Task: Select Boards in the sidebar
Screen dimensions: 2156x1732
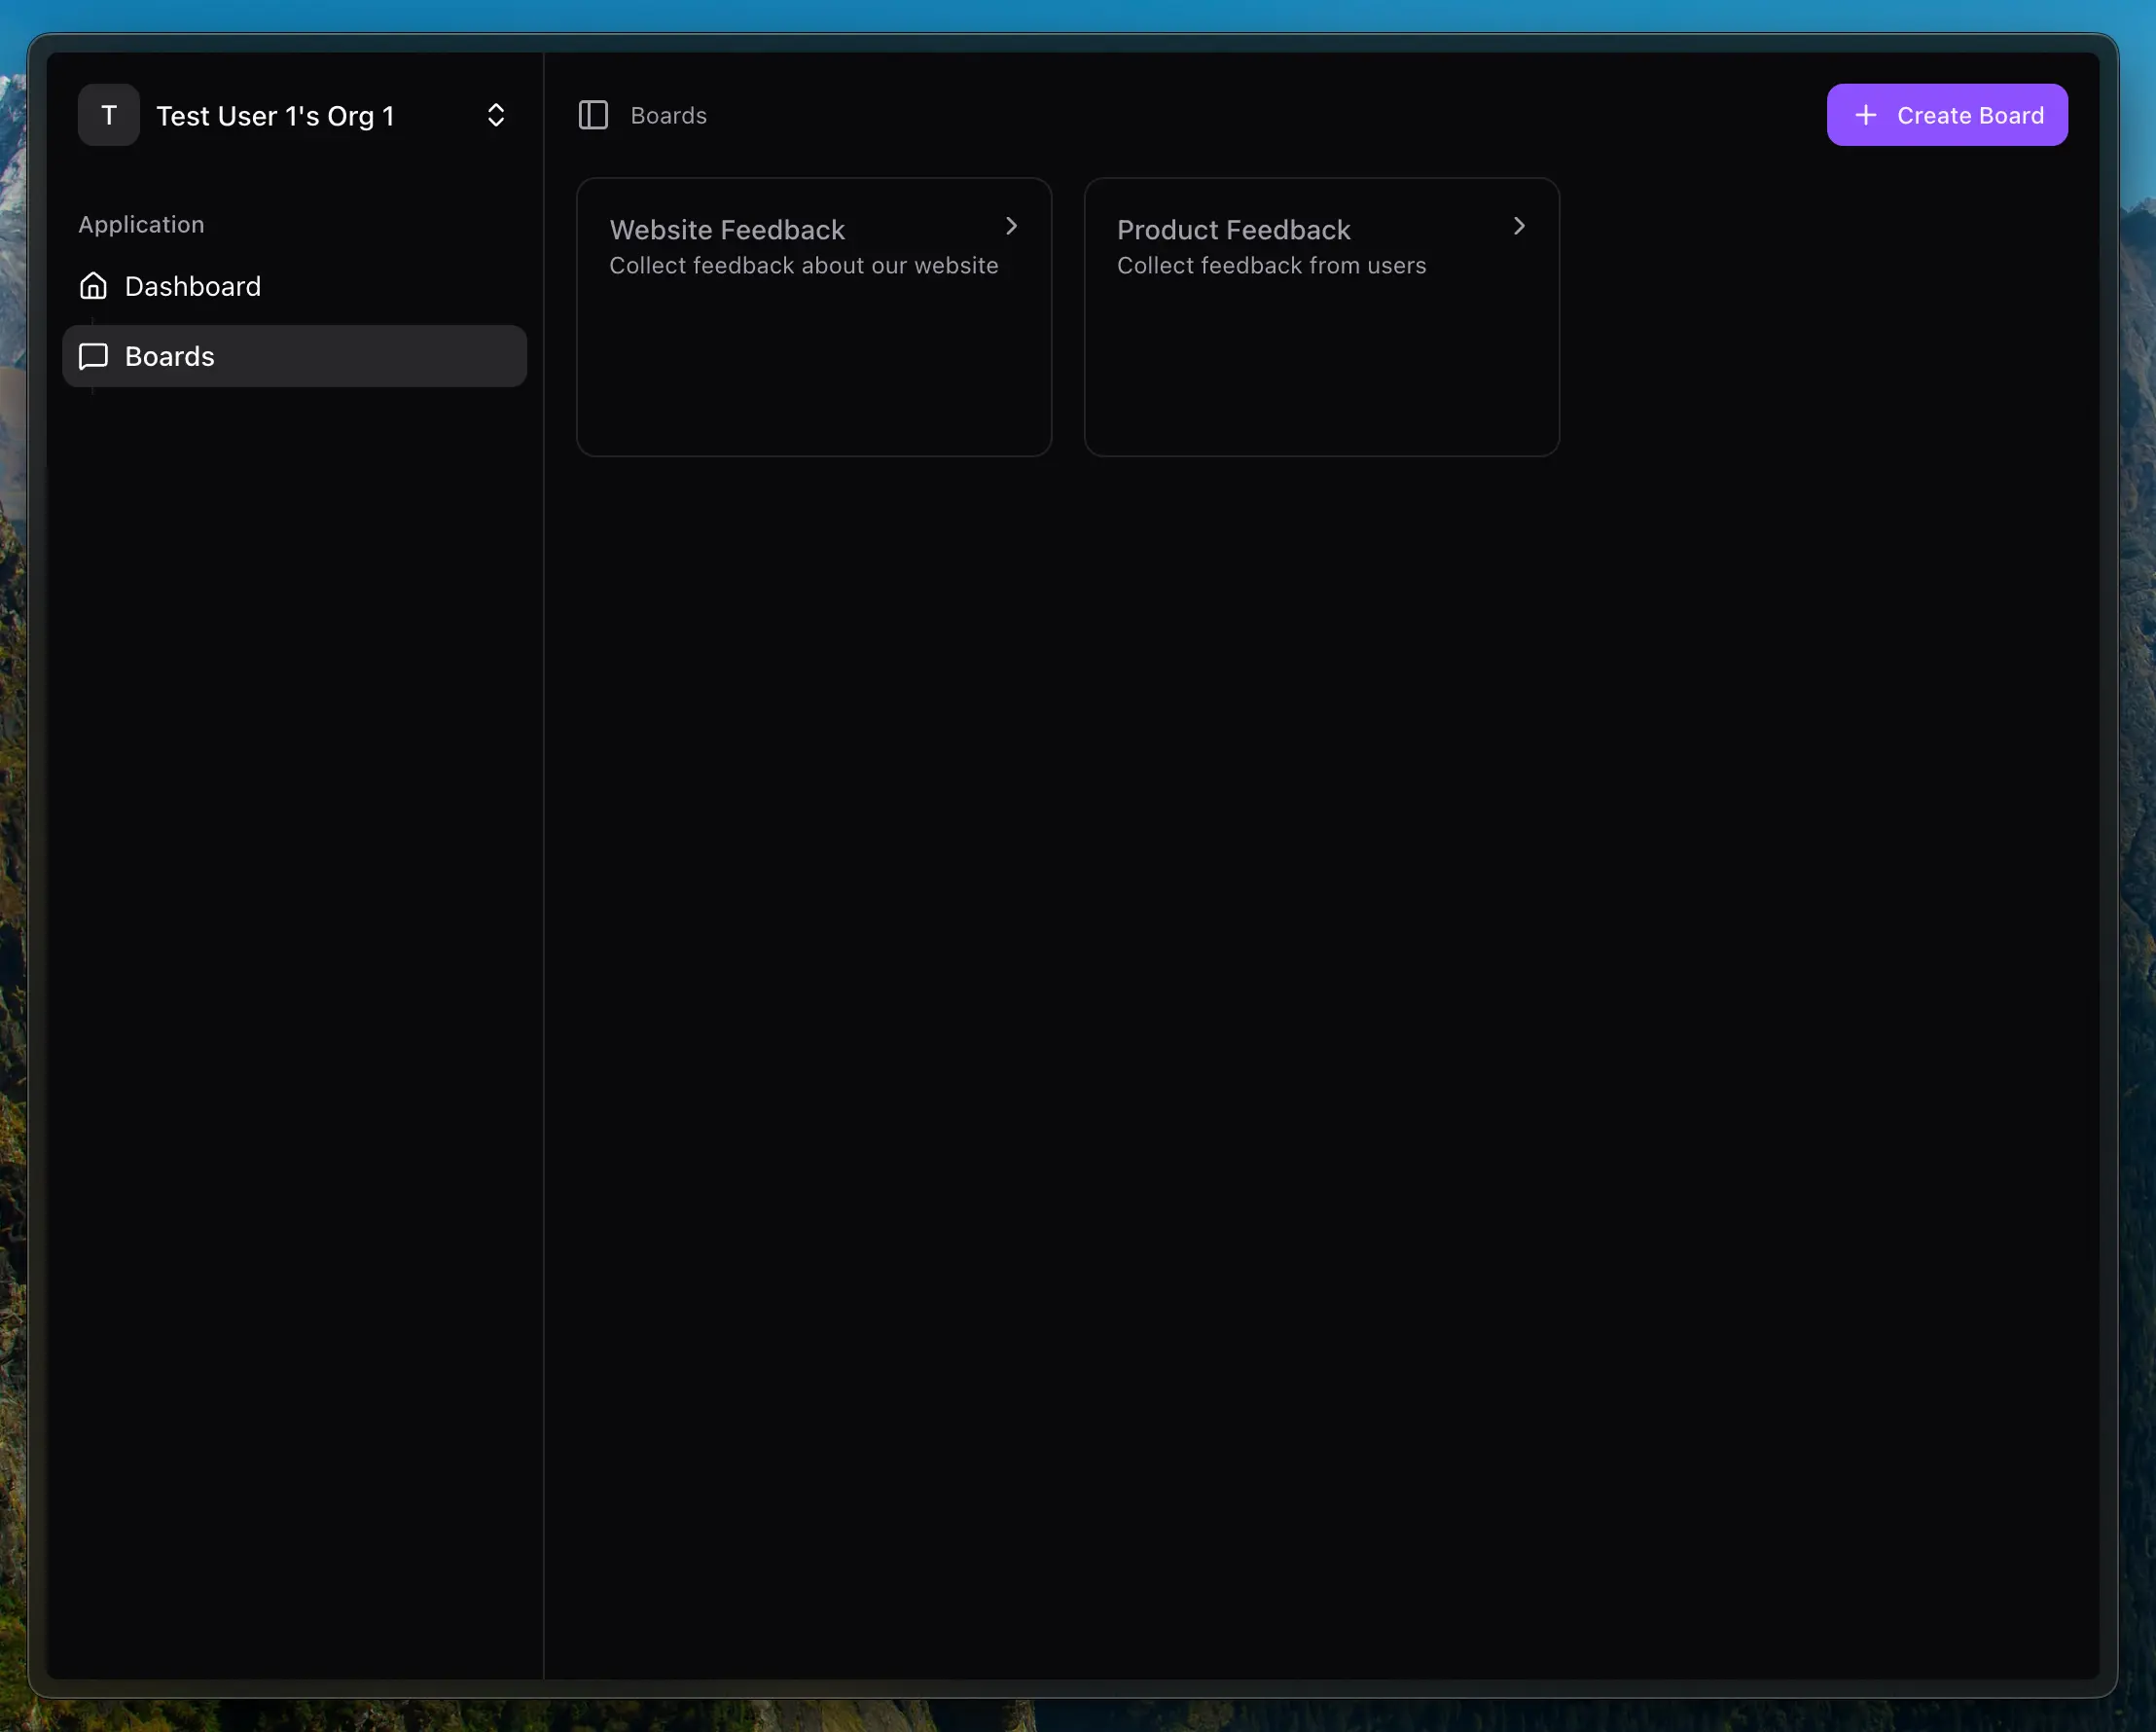Action: coord(168,356)
